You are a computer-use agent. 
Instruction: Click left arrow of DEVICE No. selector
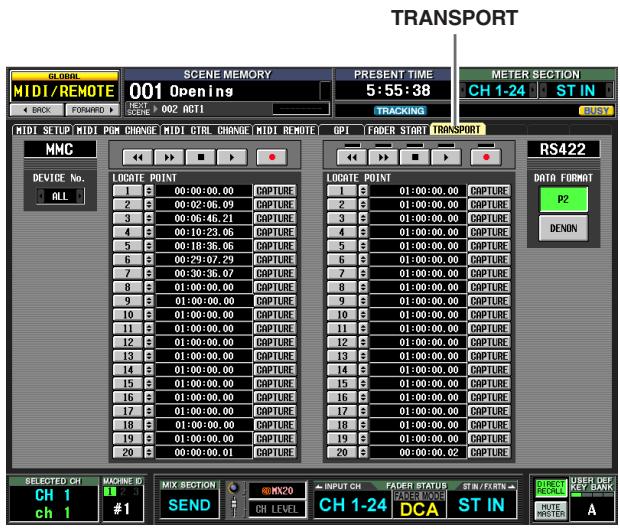pyautogui.click(x=40, y=196)
